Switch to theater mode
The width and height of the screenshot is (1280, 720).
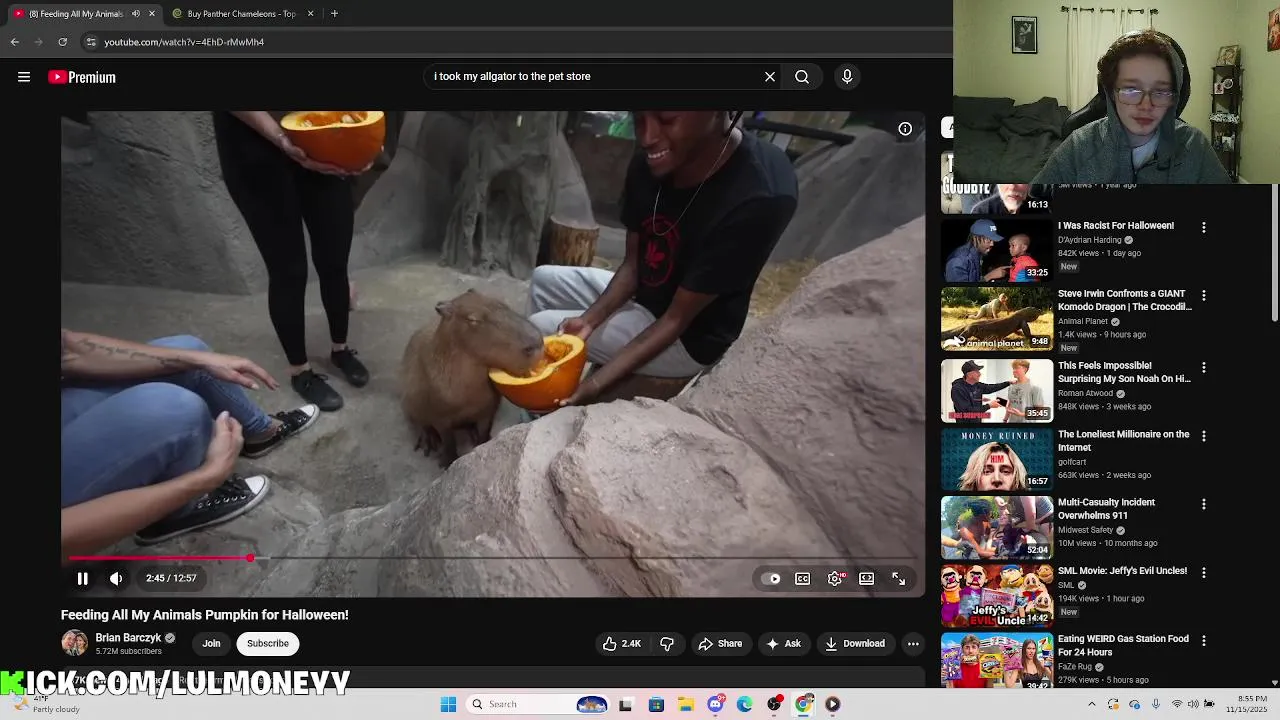click(x=867, y=578)
